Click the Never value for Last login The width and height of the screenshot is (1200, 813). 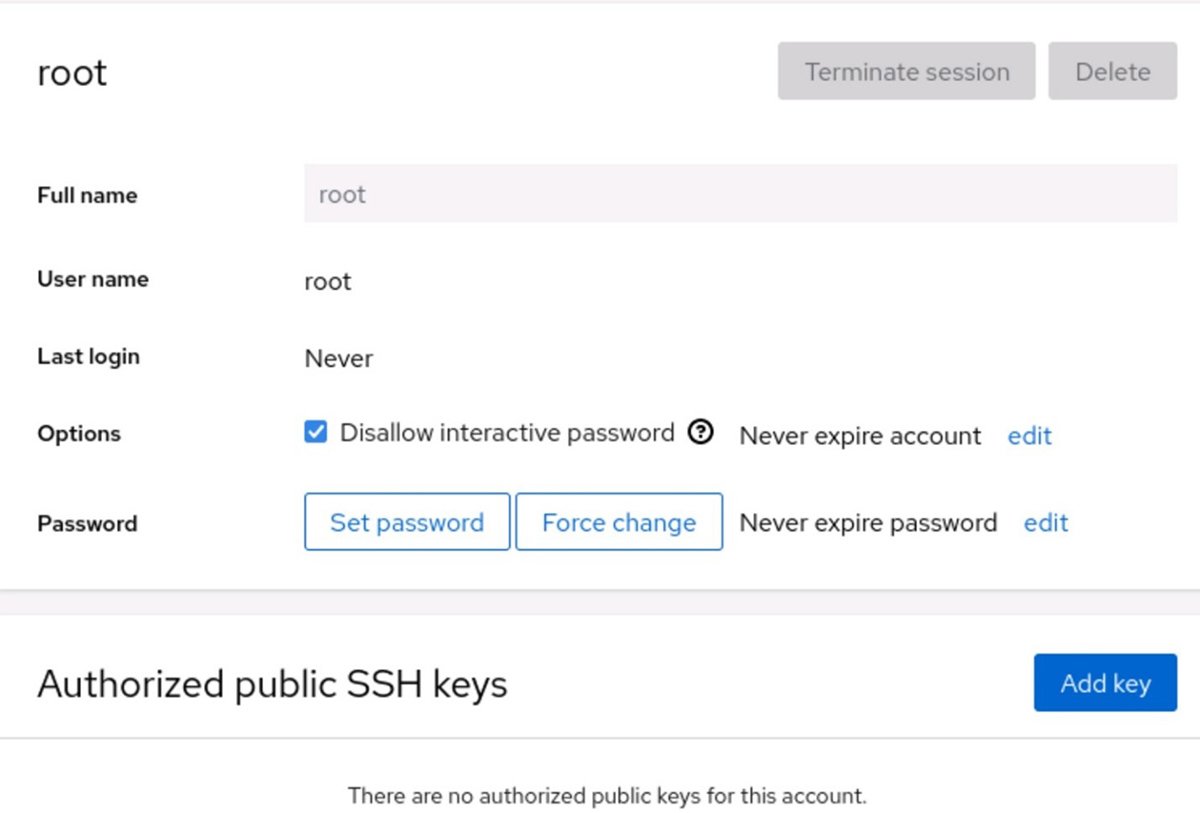coord(339,359)
